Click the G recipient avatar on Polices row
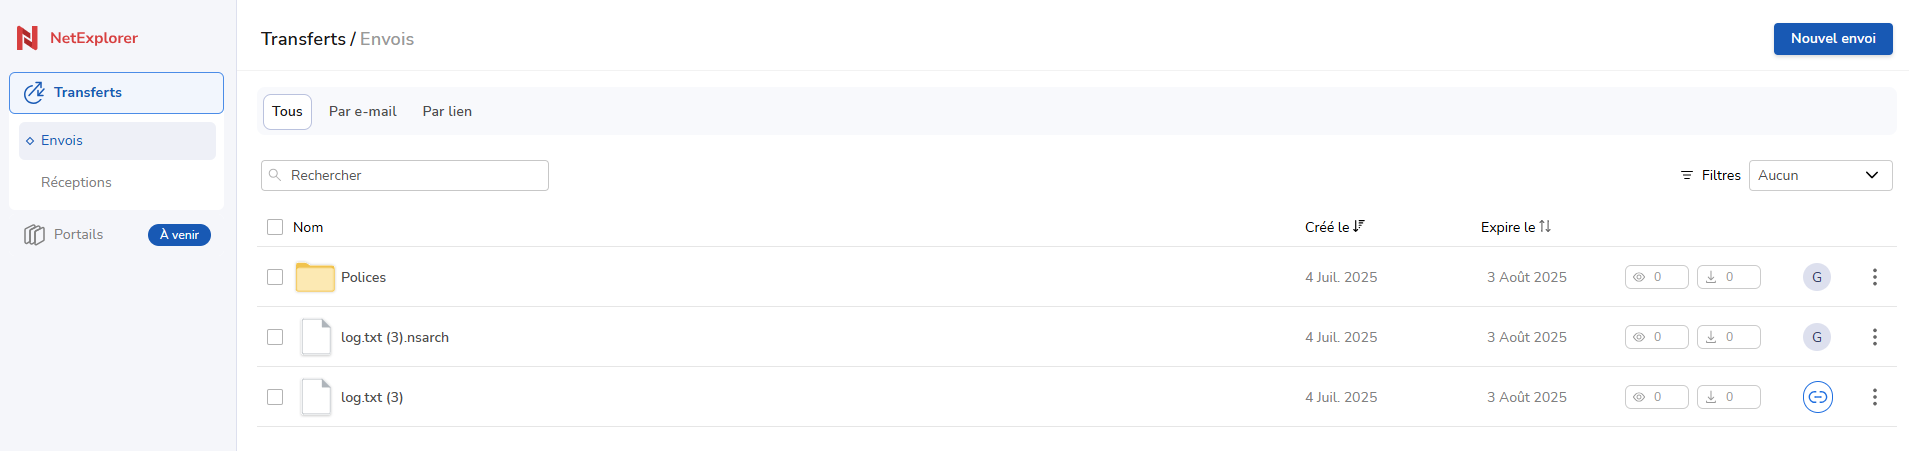This screenshot has height=451, width=1909. click(x=1817, y=277)
